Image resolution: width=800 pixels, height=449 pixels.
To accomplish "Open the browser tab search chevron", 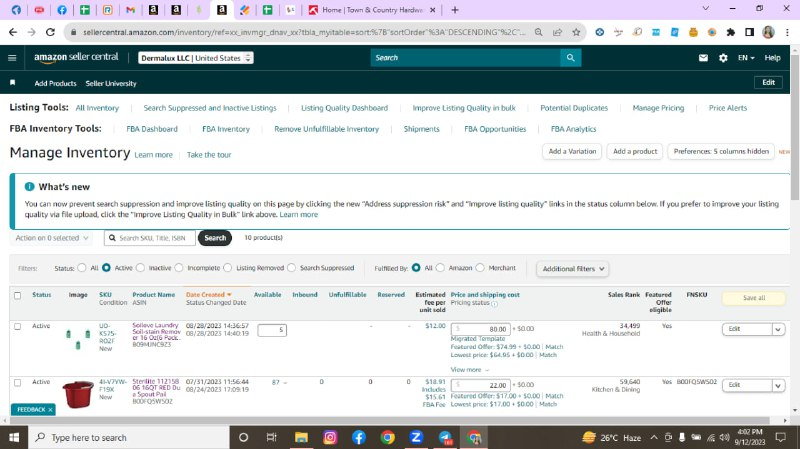I will click(706, 9).
